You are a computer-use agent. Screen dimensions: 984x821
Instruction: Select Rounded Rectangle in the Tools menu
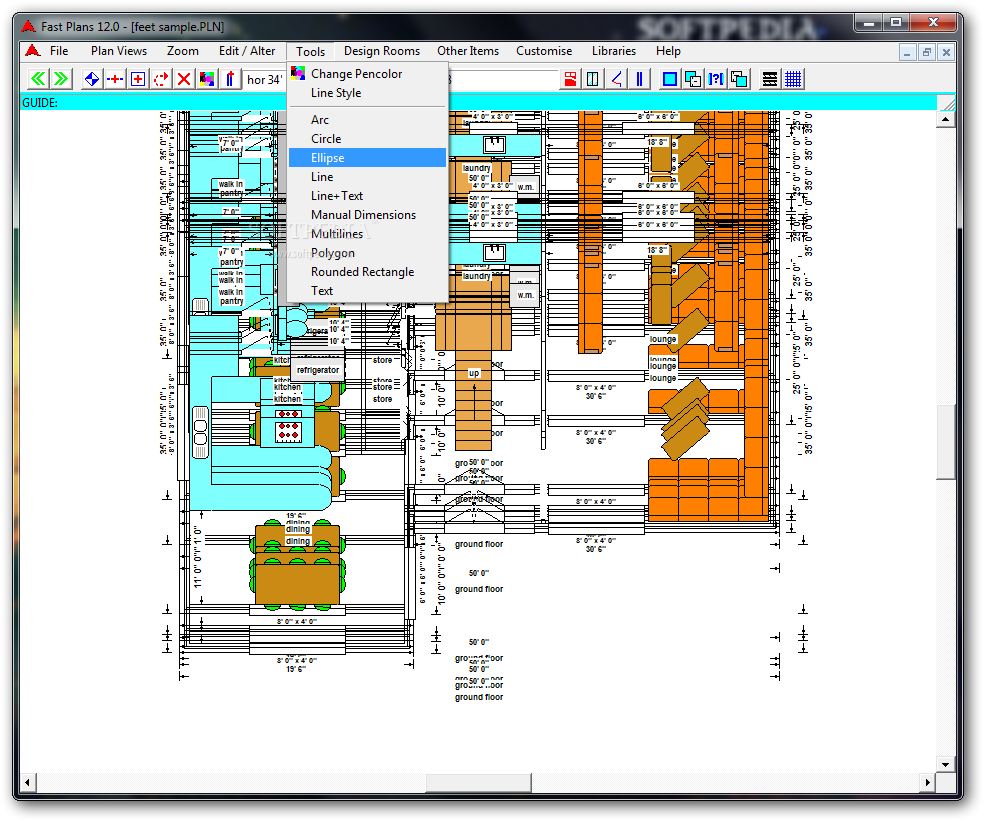(x=368, y=272)
